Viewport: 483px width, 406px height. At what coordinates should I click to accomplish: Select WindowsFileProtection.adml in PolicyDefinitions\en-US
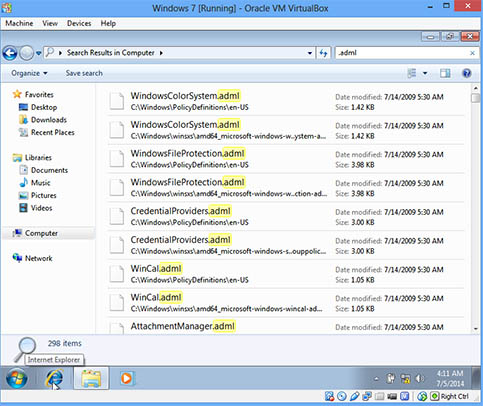(285, 159)
